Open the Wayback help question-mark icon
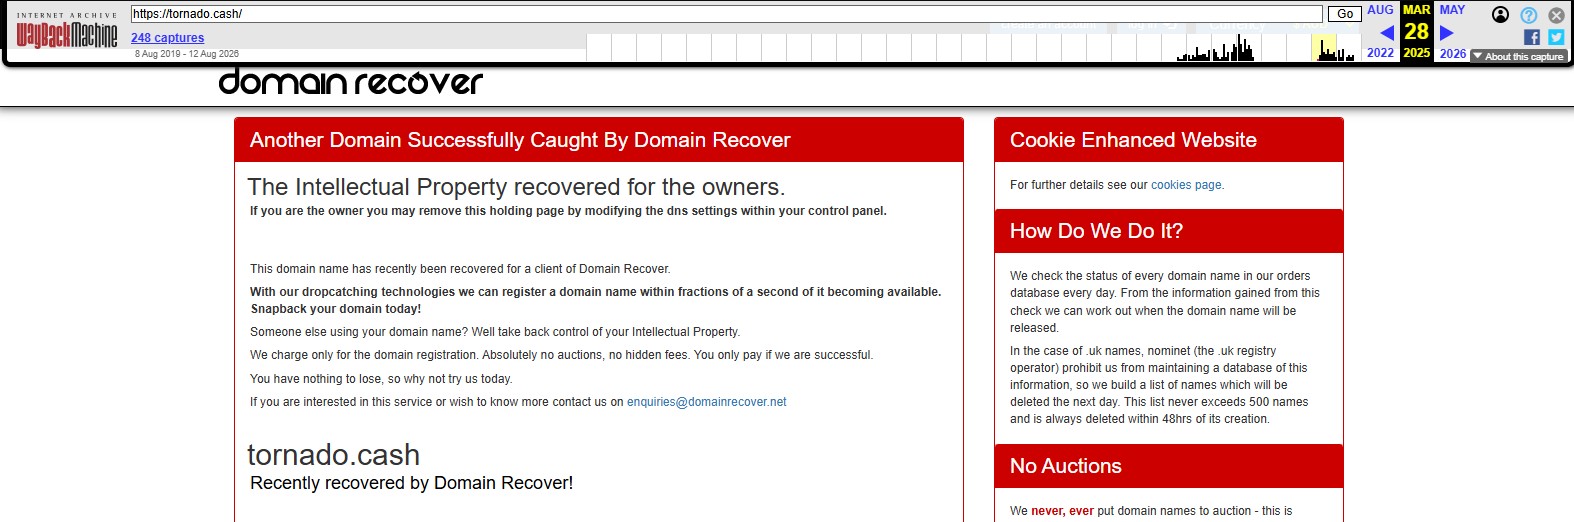Viewport: 1574px width, 522px height. coord(1529,15)
